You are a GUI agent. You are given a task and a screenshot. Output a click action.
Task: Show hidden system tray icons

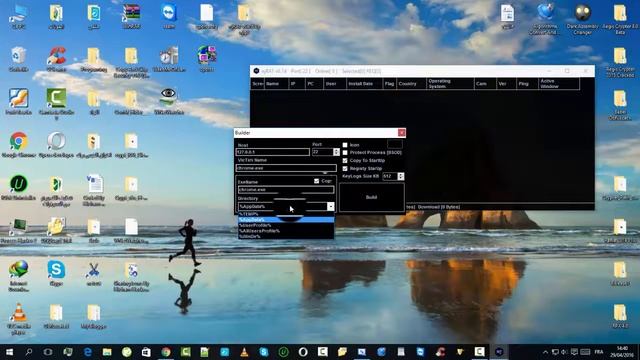click(545, 352)
